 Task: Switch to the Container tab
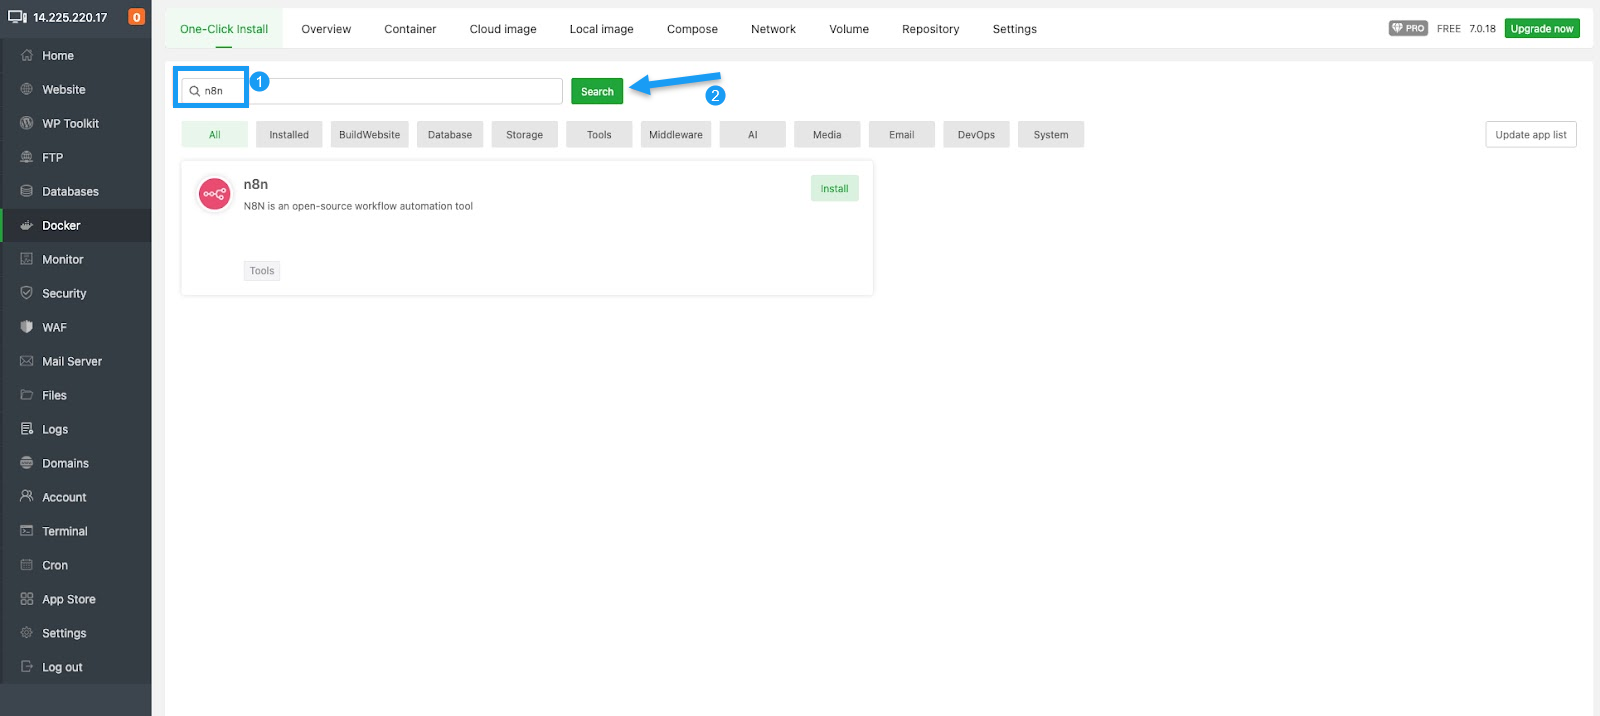(410, 29)
